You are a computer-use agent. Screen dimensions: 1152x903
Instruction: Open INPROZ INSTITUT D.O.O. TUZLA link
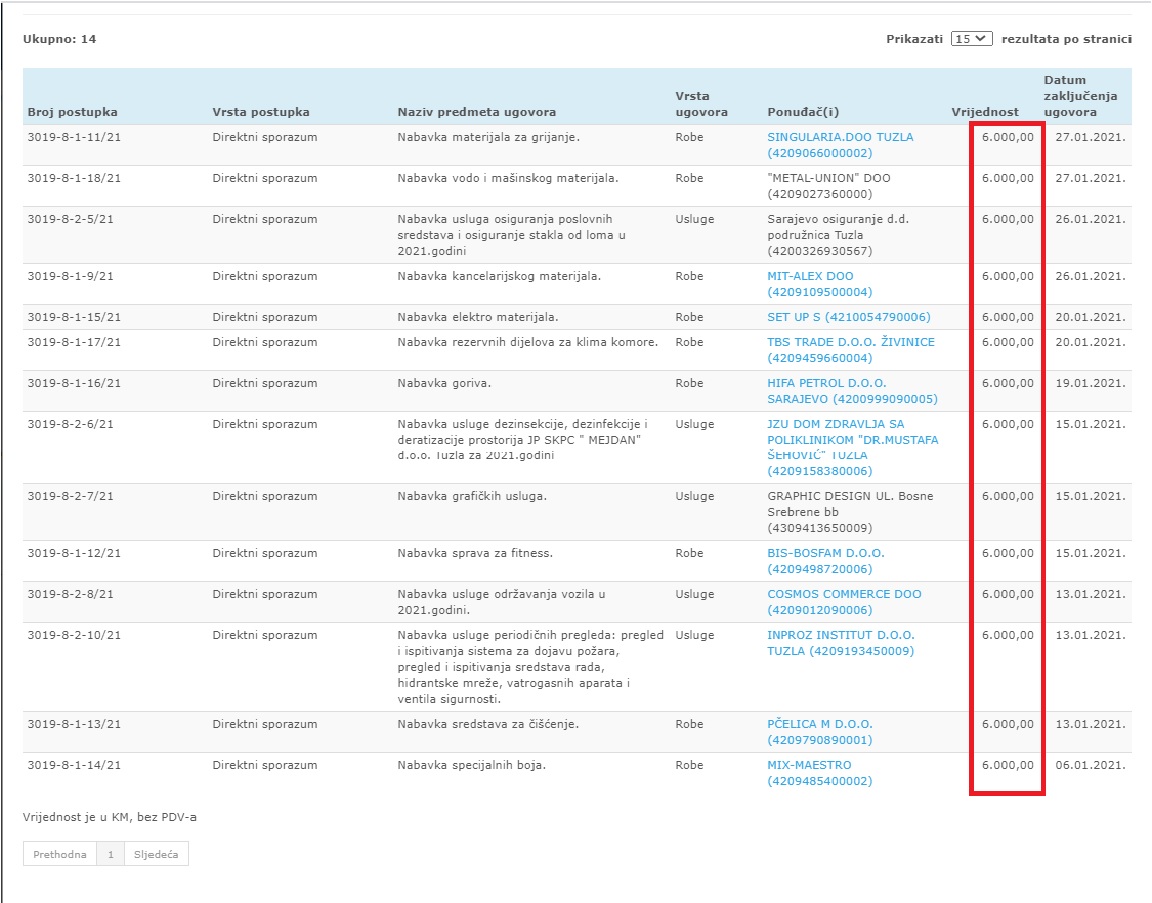(840, 643)
